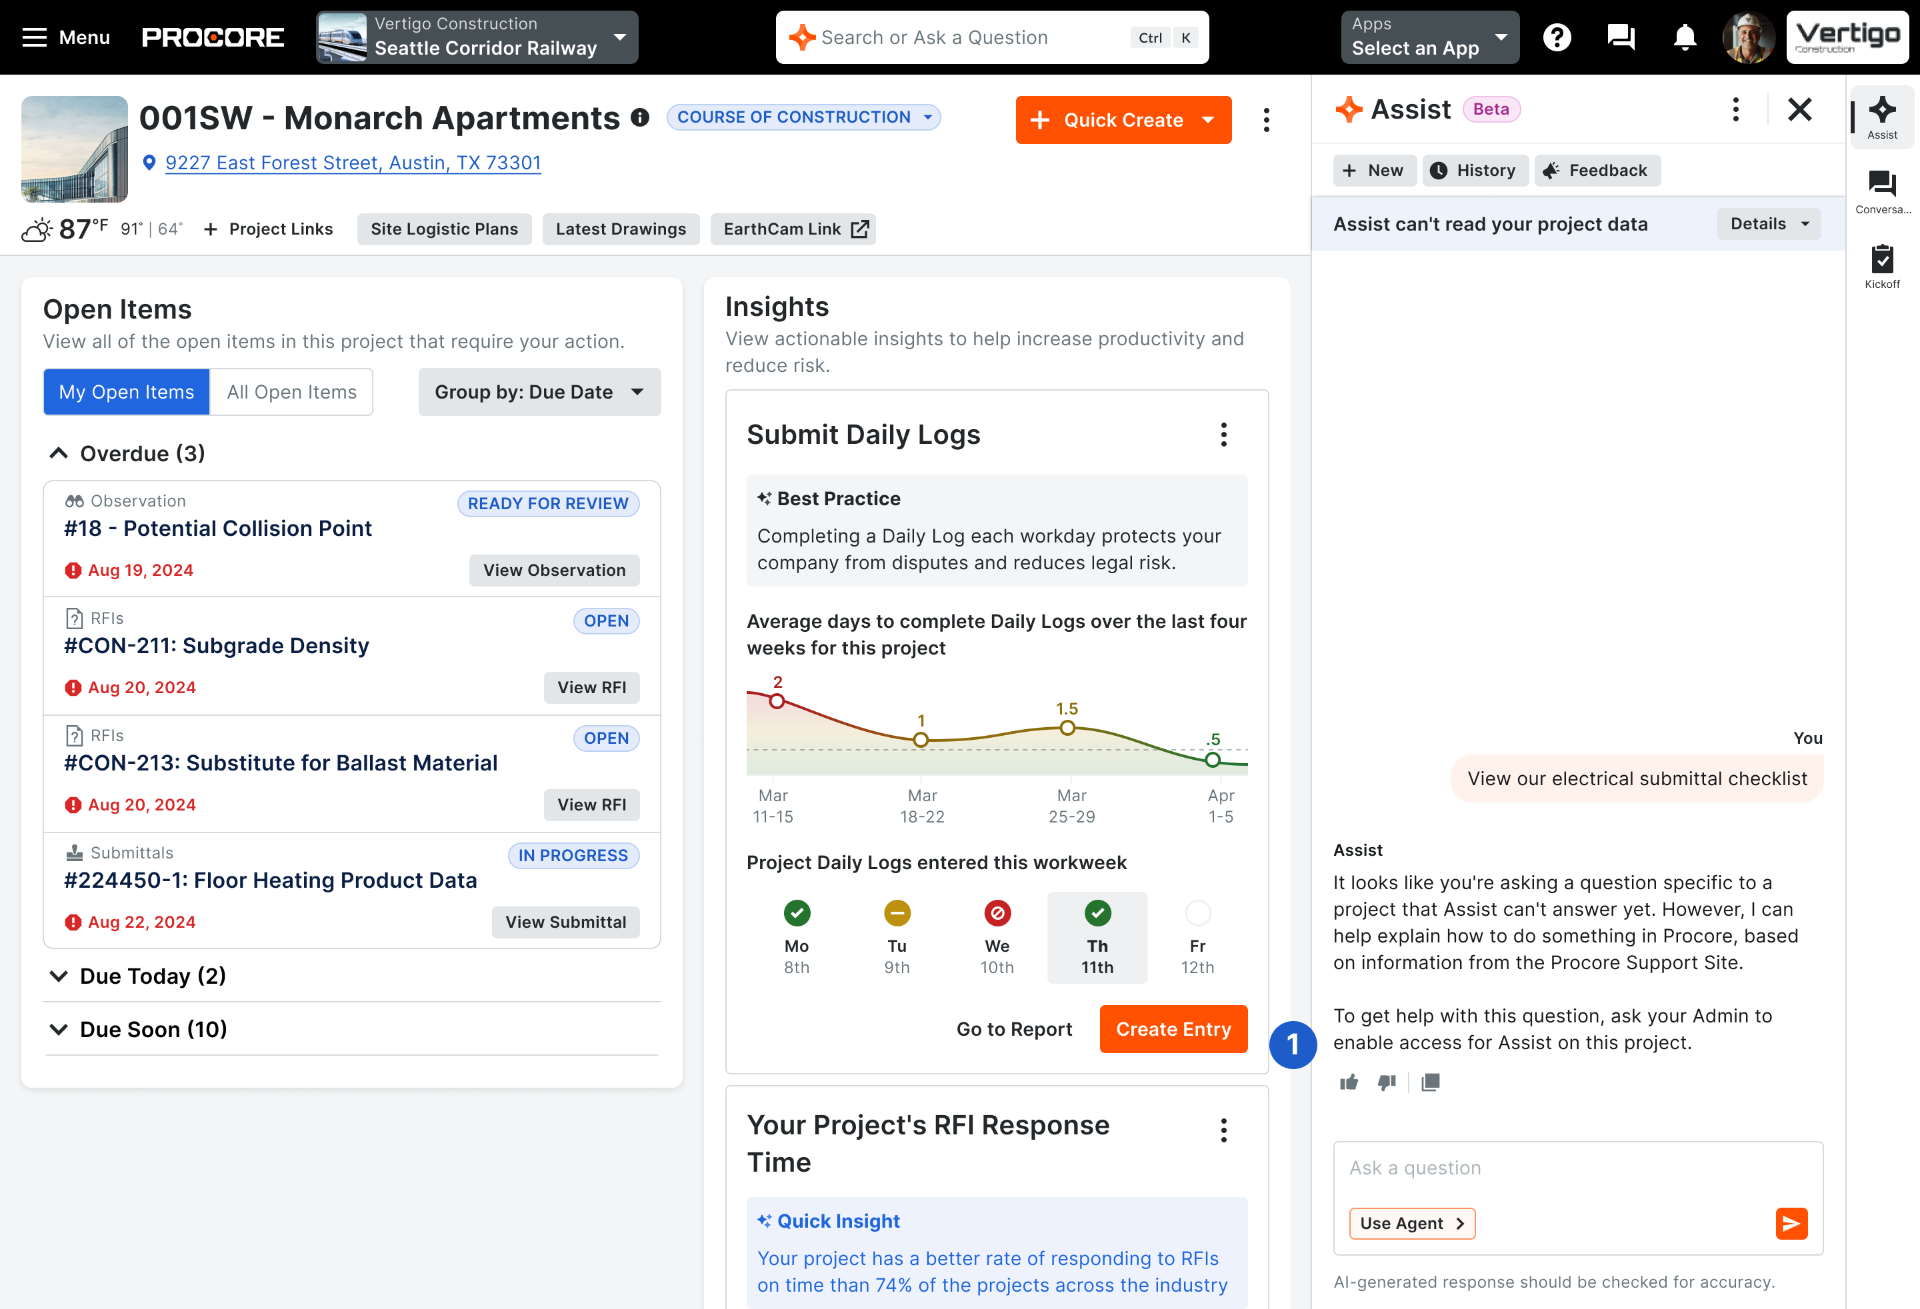Click the Create Entry button
This screenshot has height=1309, width=1920.
point(1174,1029)
